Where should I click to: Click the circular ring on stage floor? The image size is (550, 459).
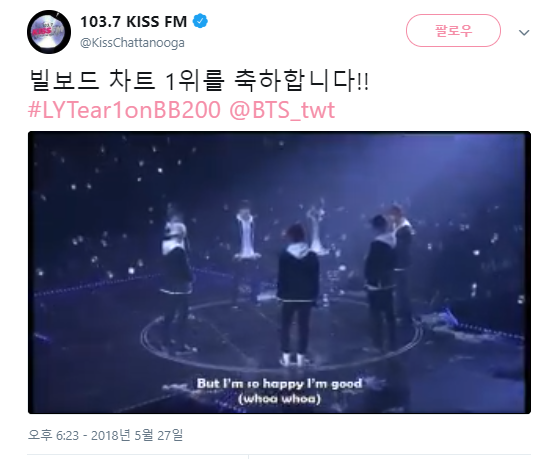click(x=281, y=333)
